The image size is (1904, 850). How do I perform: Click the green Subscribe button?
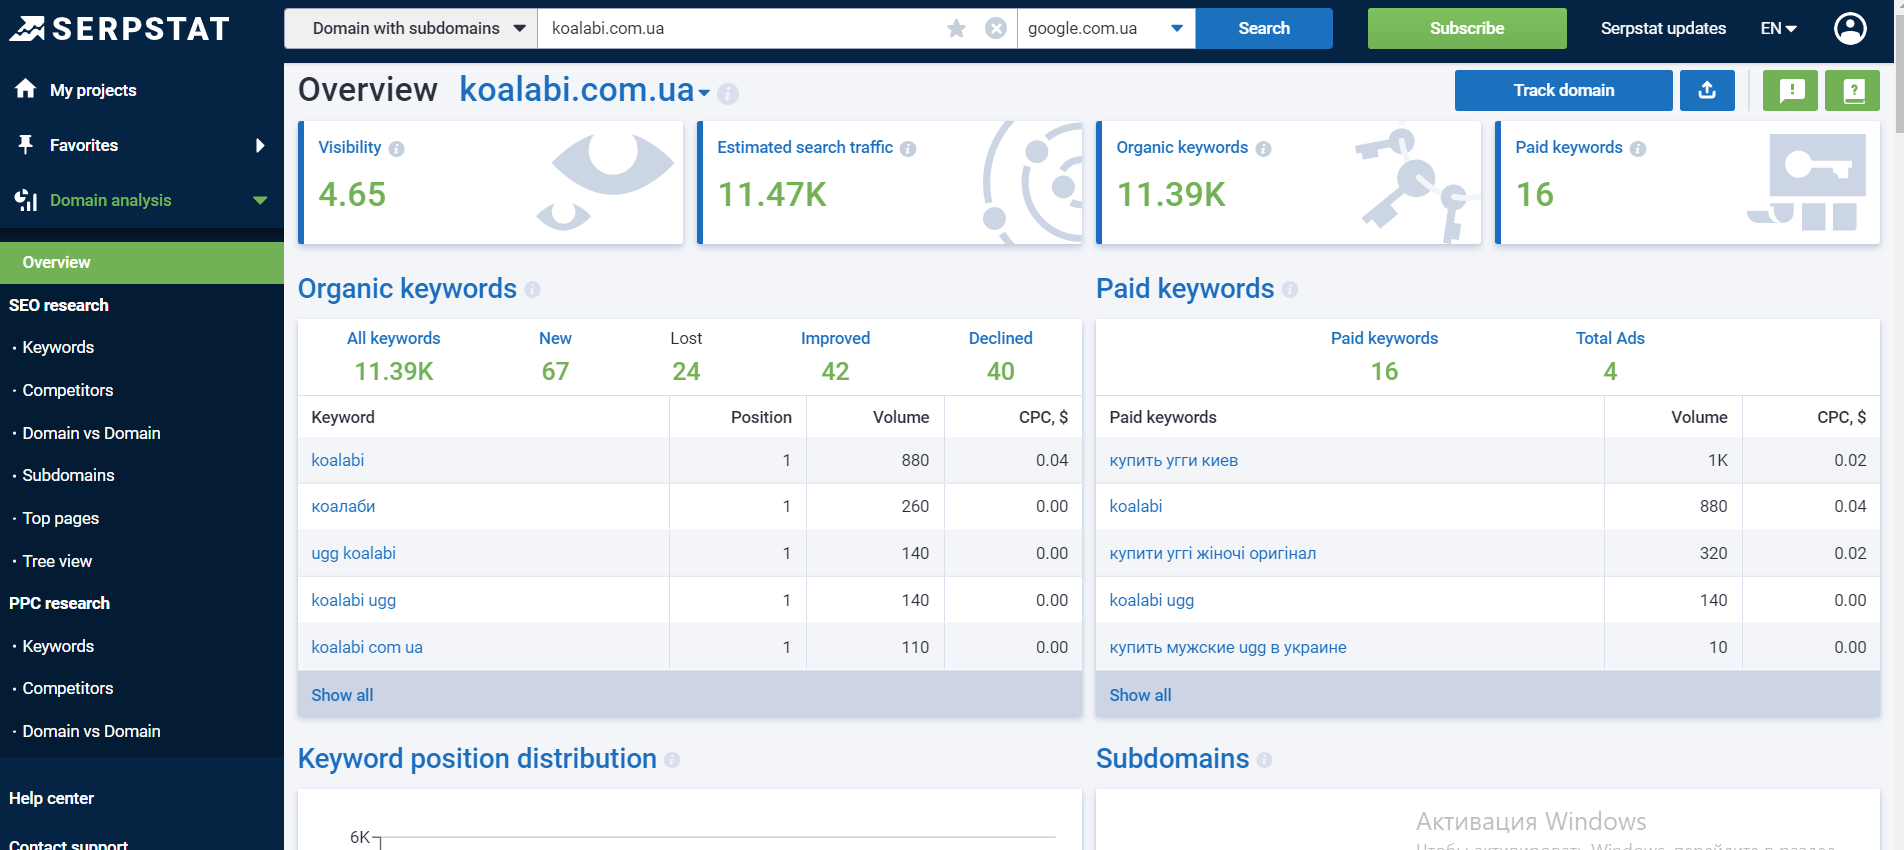tap(1467, 28)
